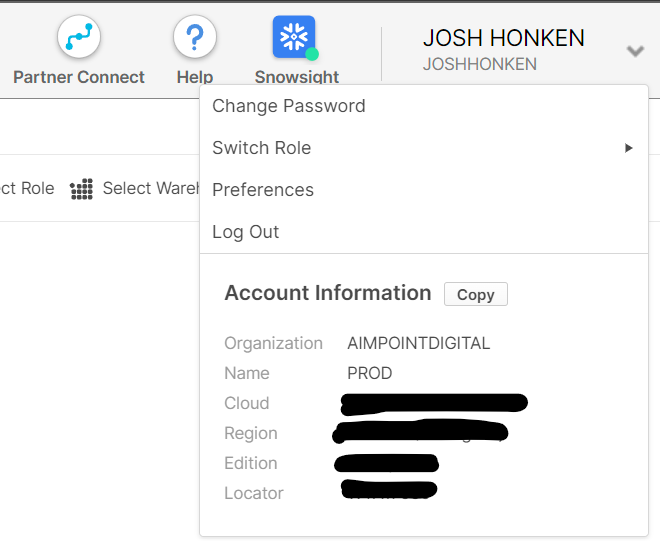The image size is (660, 541).
Task: Click the Region field label
Action: (251, 434)
